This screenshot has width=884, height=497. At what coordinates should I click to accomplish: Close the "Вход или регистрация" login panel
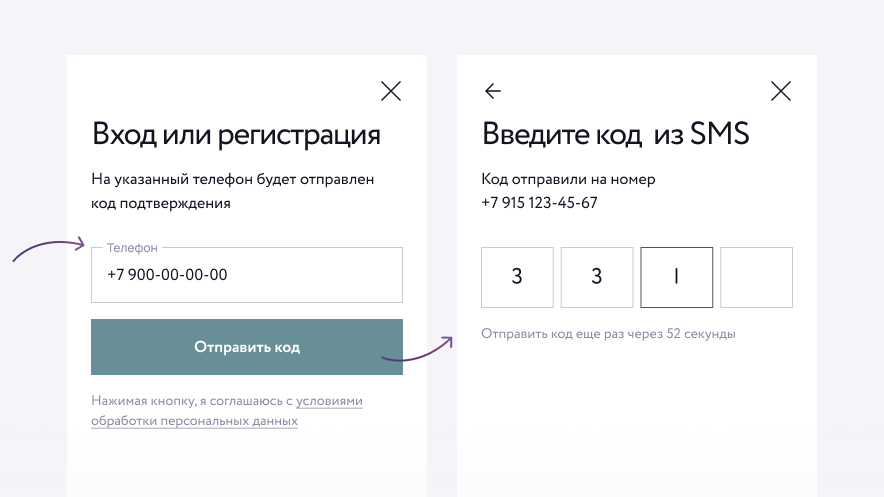tap(391, 91)
